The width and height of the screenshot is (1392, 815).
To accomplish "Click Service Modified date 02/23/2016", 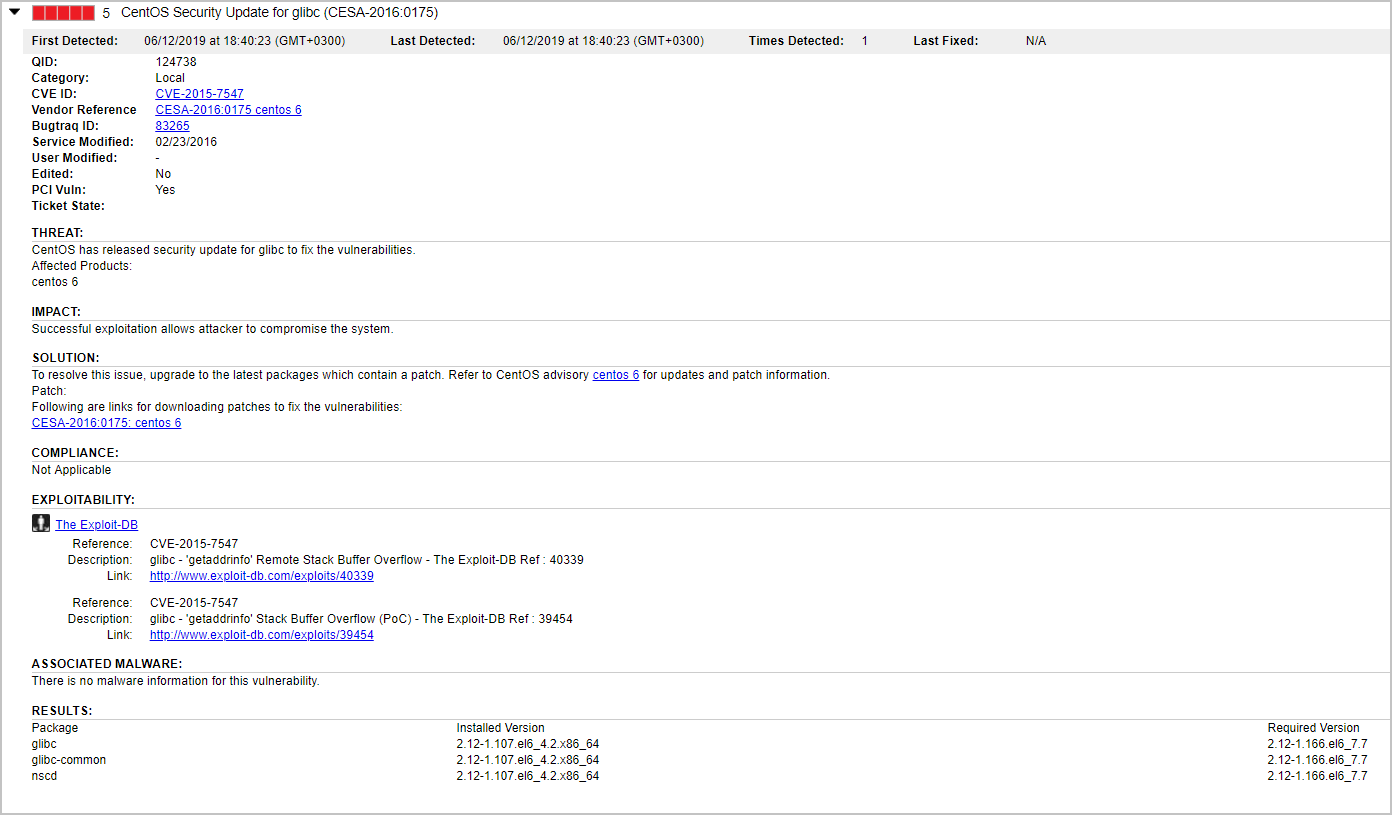I will (186, 142).
